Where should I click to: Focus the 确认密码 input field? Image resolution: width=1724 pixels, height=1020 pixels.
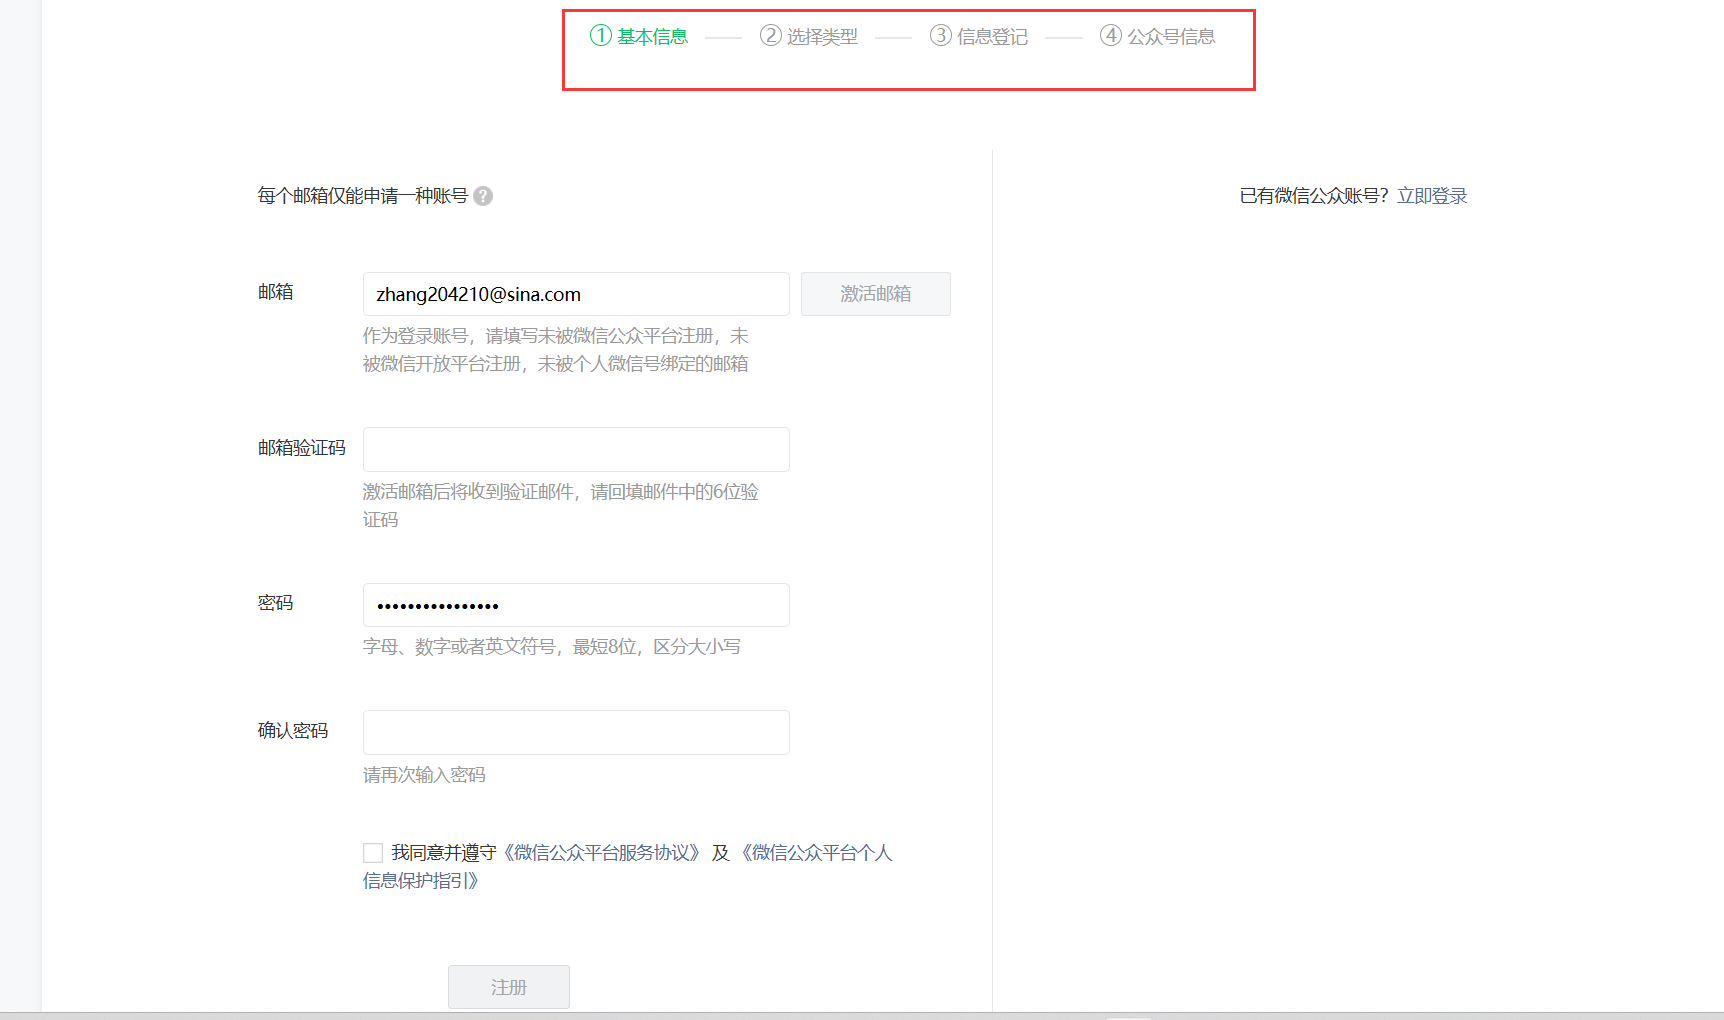[576, 732]
